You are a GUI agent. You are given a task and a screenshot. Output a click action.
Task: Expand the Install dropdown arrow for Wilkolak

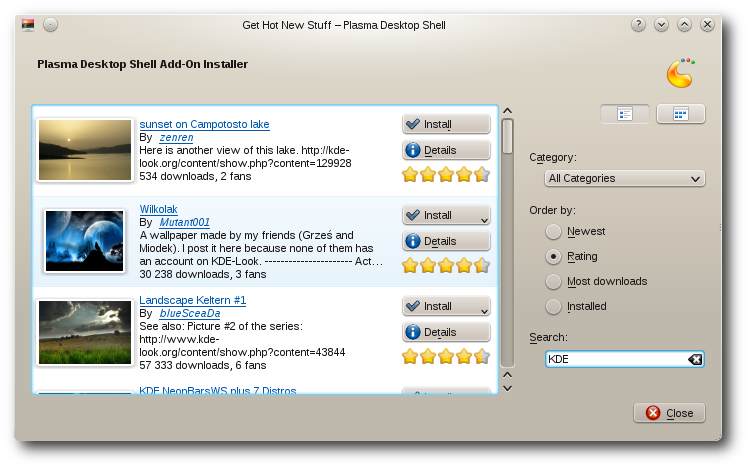coord(484,217)
